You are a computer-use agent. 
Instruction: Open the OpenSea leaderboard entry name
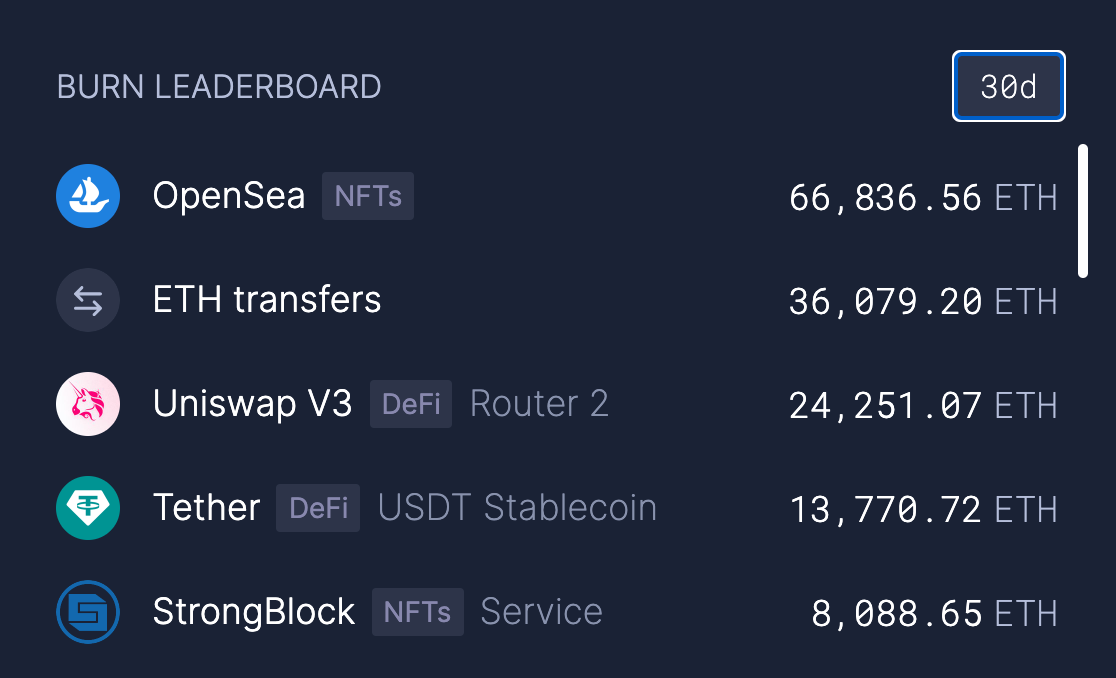pyautogui.click(x=228, y=196)
